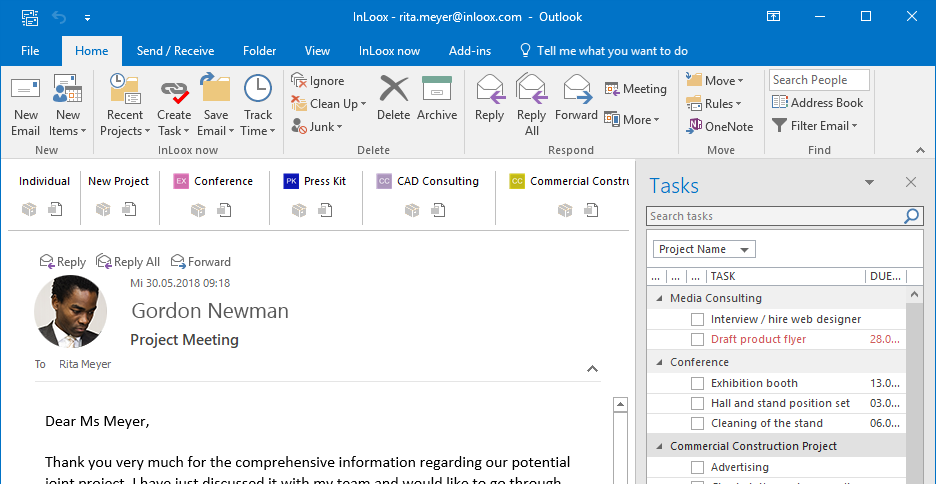Click the package icon under Individual
This screenshot has height=484, width=936.
coord(29,210)
